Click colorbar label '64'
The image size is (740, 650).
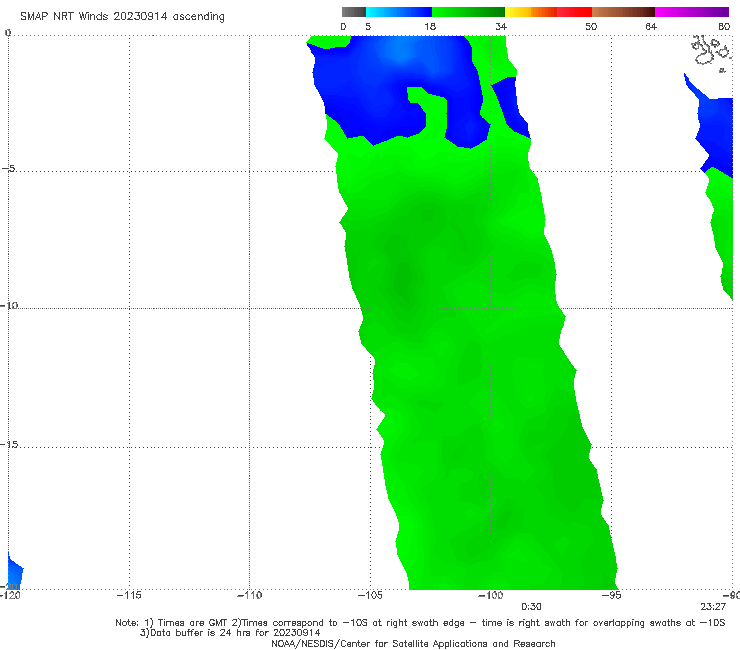coord(651,26)
